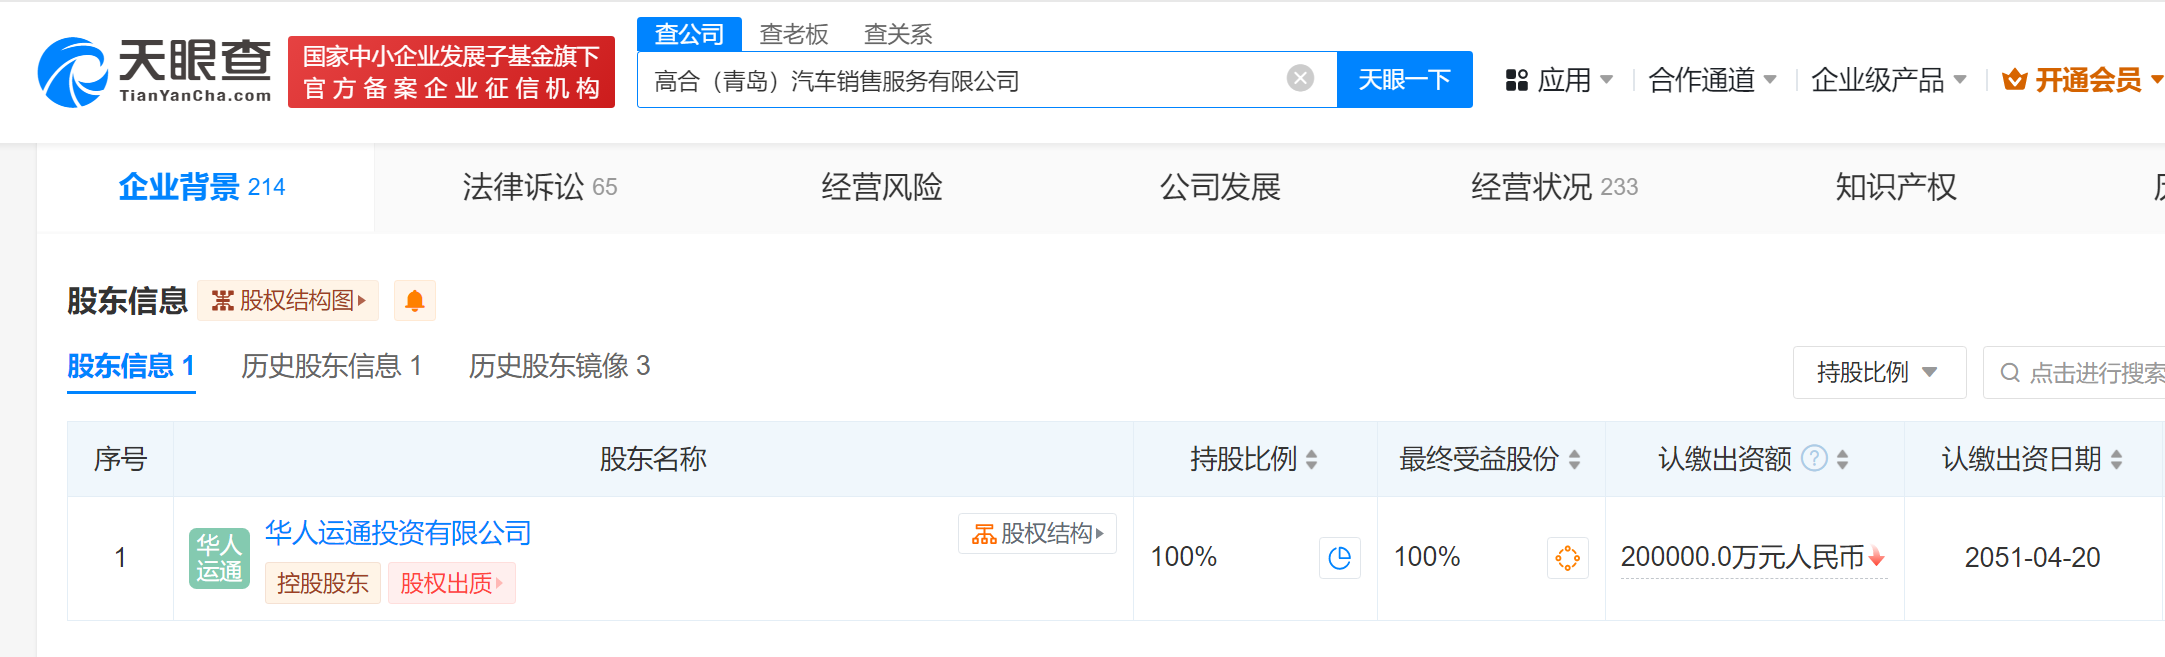This screenshot has height=657, width=2165.
Task: Expand the 合作通道 dropdown
Action: (x=1712, y=80)
